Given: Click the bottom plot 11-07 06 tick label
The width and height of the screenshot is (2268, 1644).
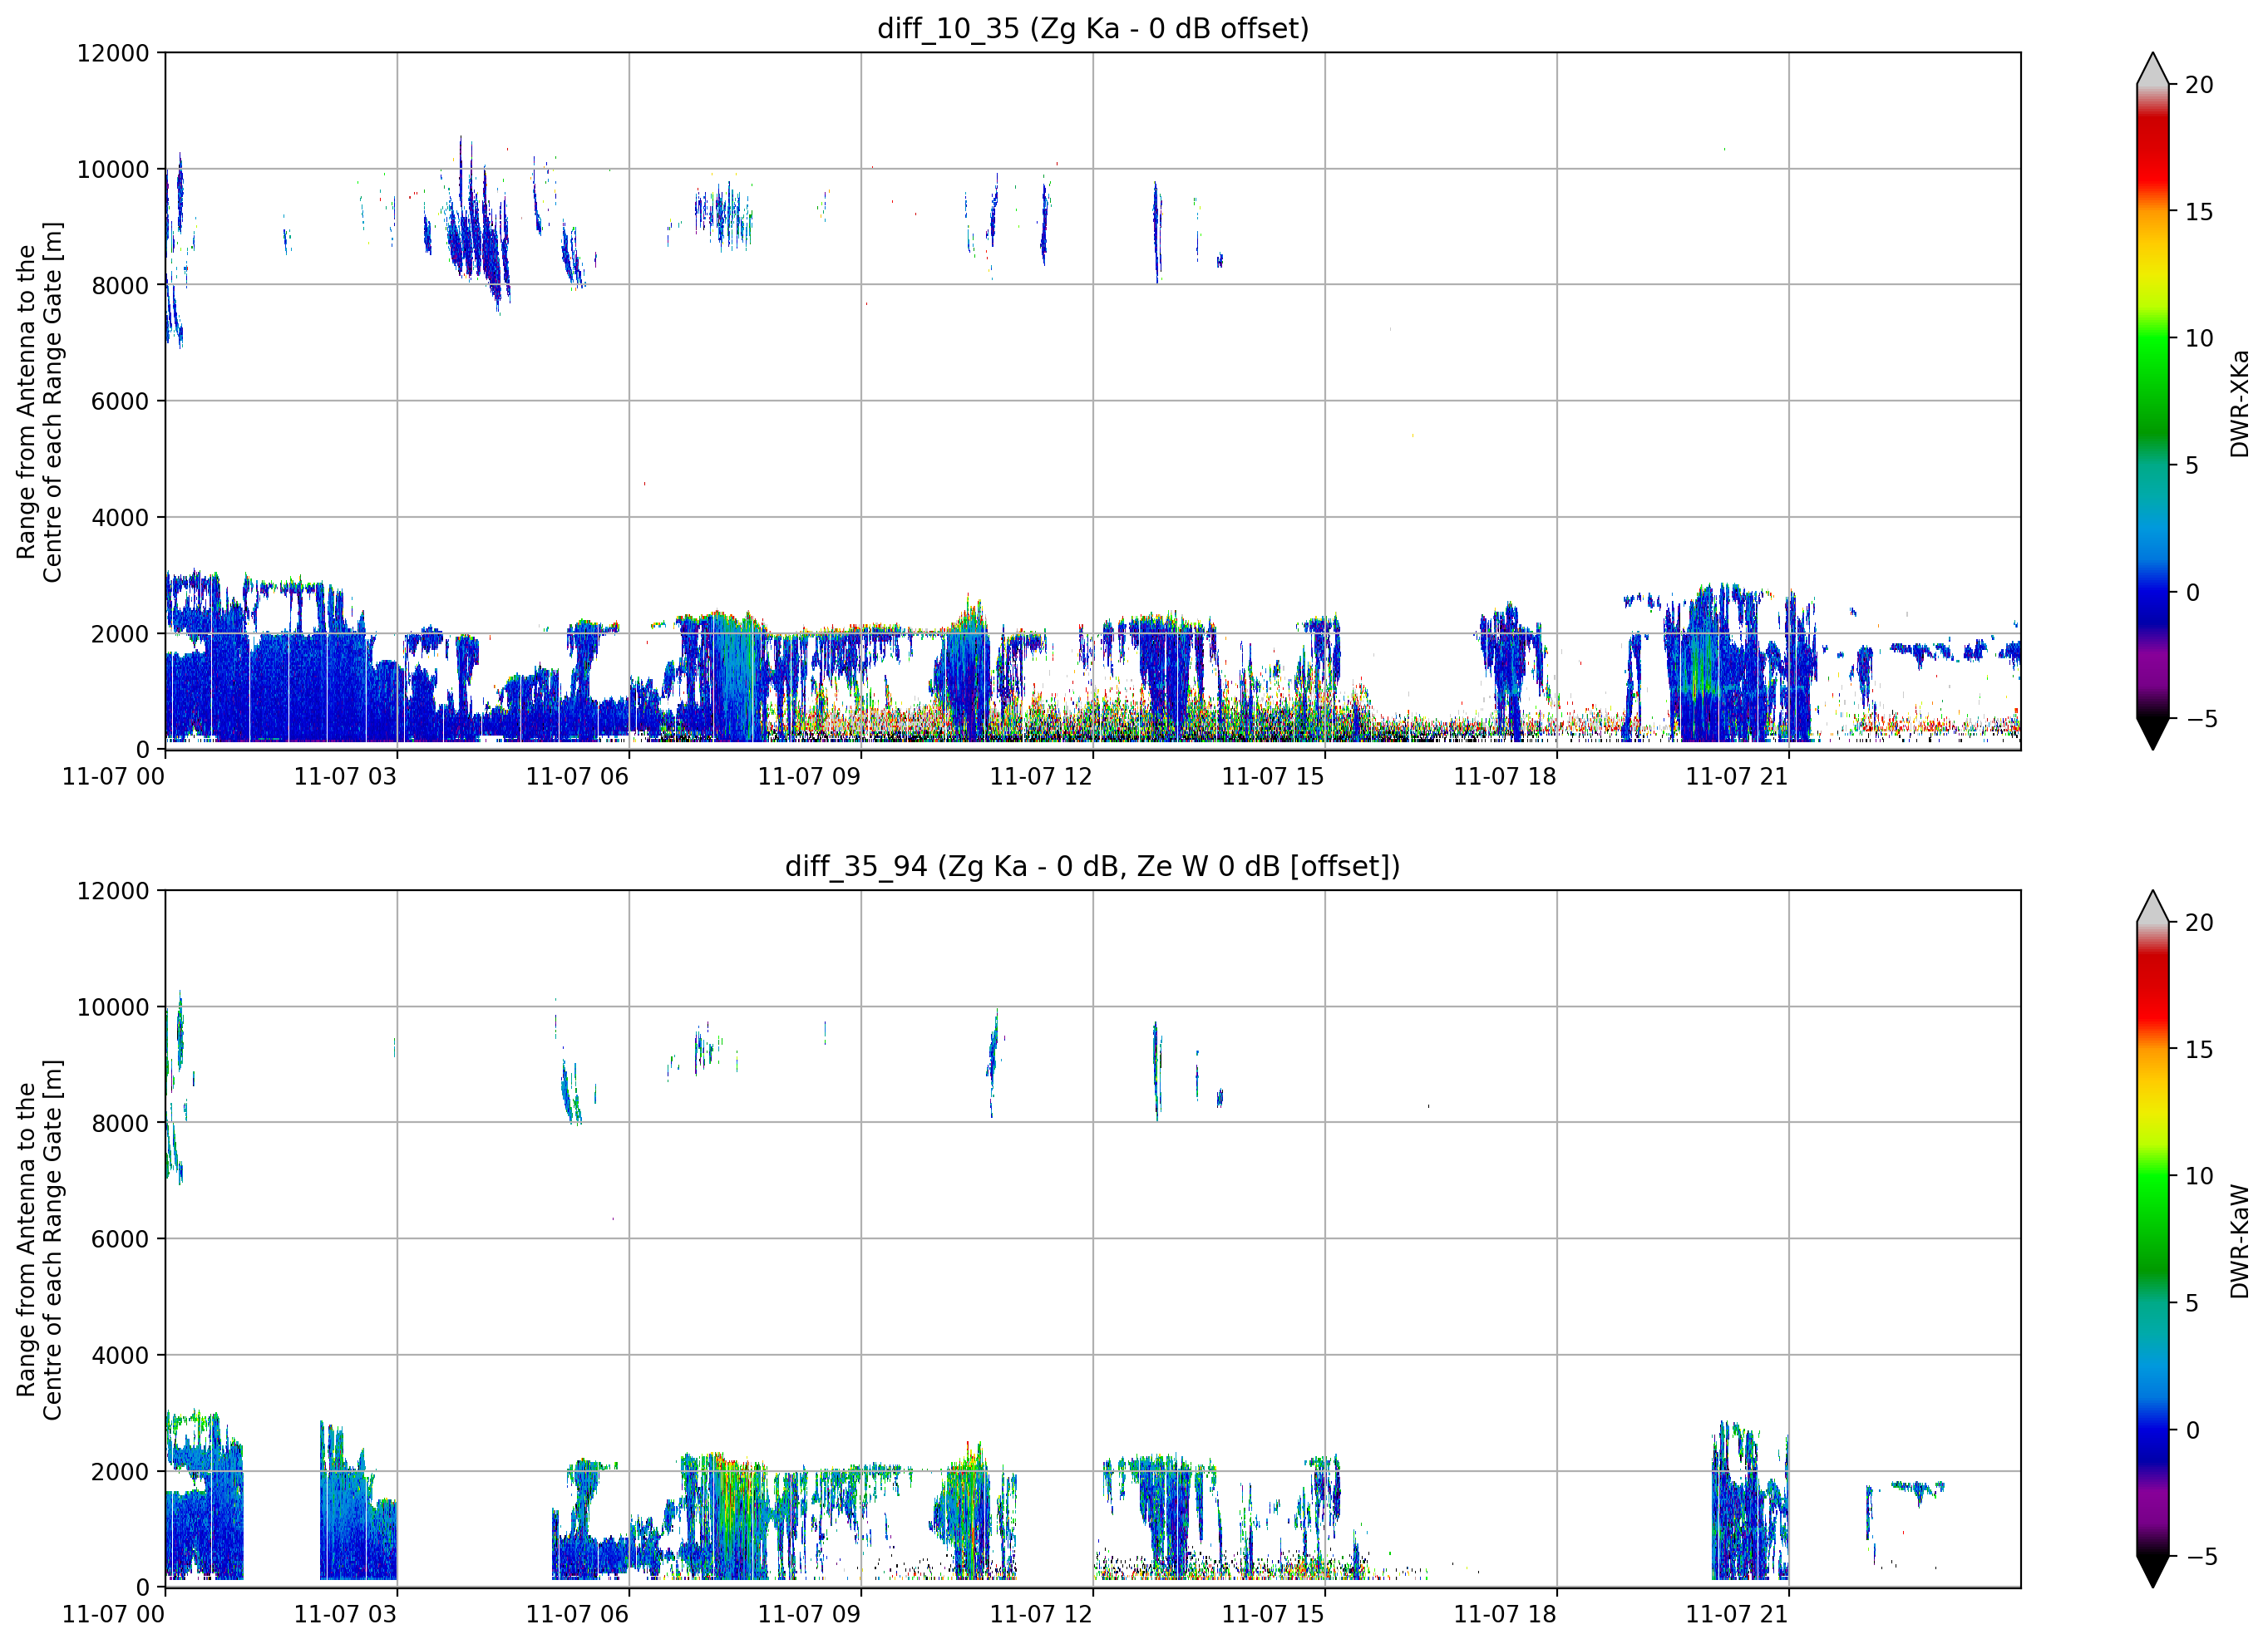Looking at the screenshot, I should (577, 1615).
